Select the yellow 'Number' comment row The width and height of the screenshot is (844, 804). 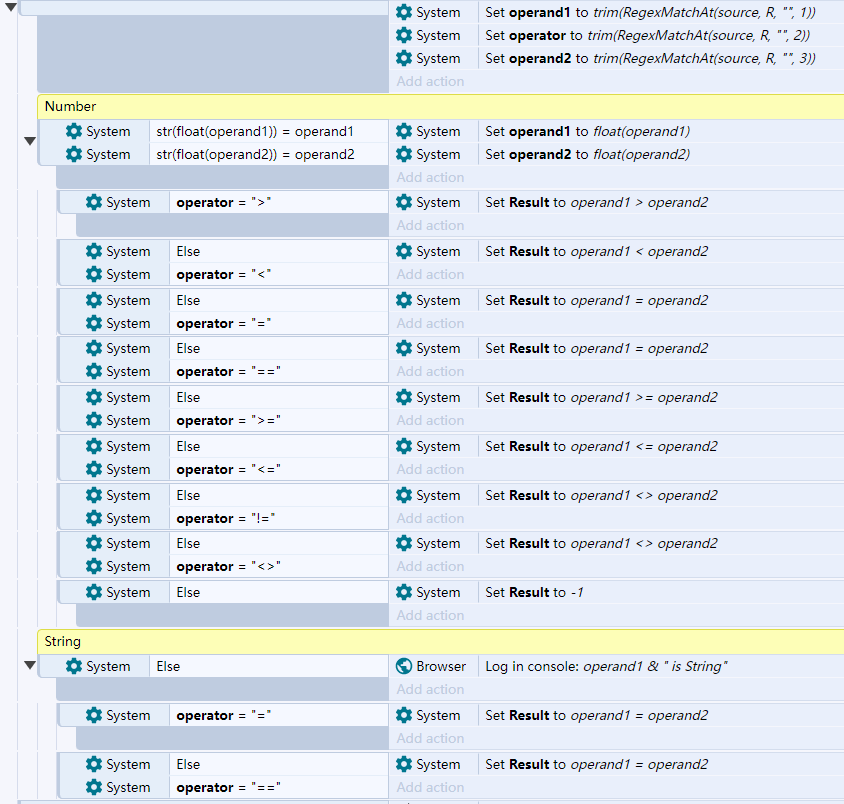tap(441, 107)
